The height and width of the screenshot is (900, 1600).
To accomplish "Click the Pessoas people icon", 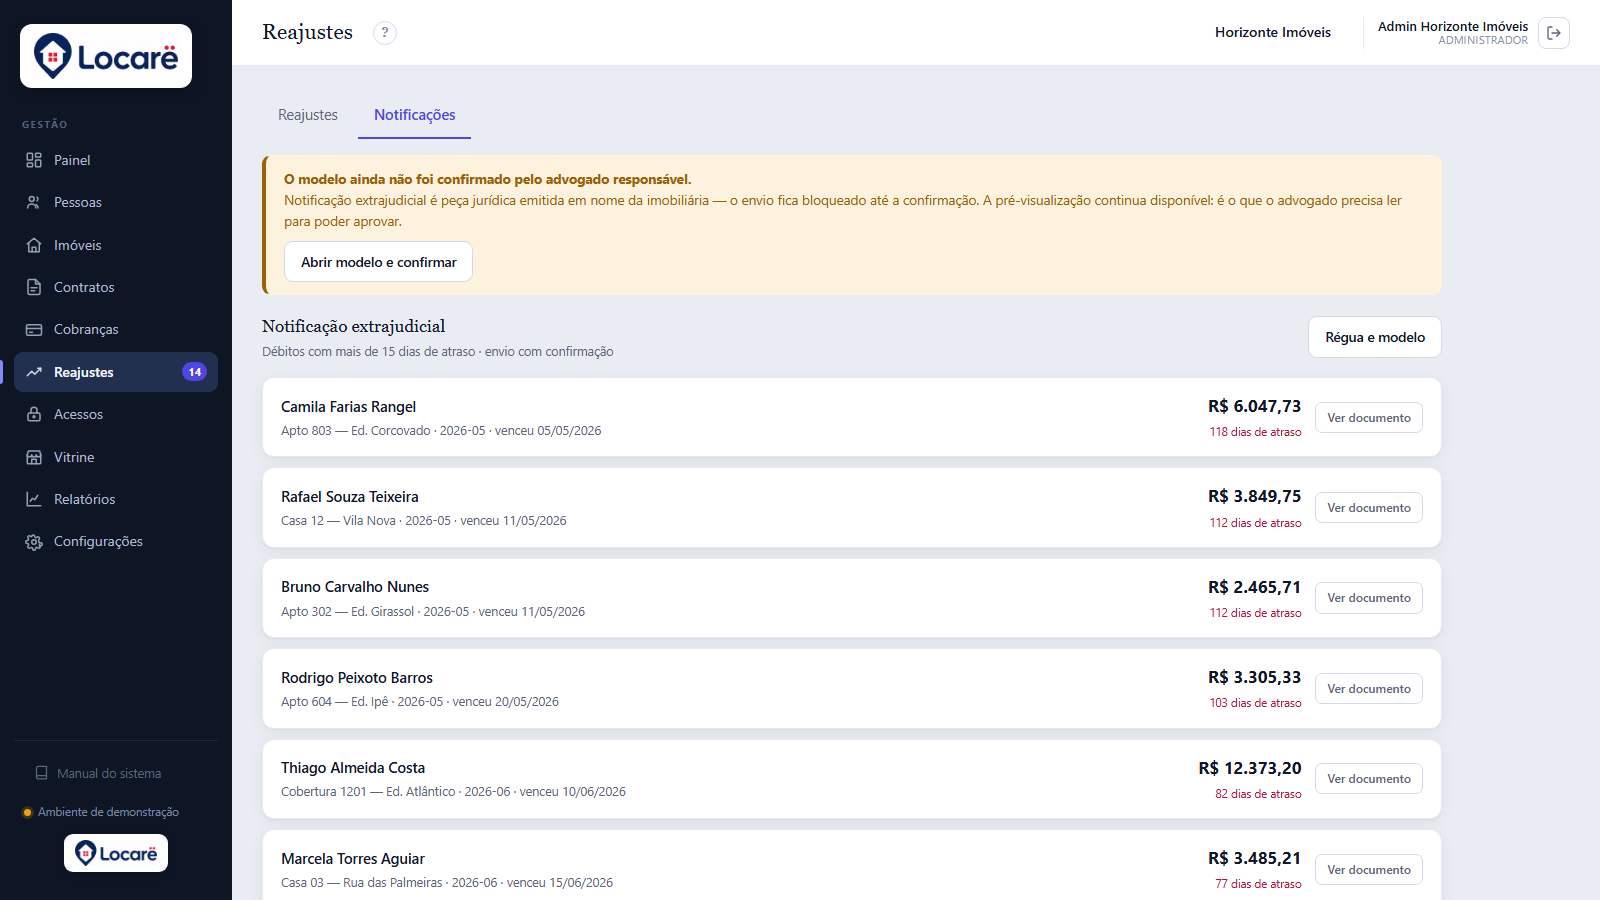I will (x=34, y=202).
